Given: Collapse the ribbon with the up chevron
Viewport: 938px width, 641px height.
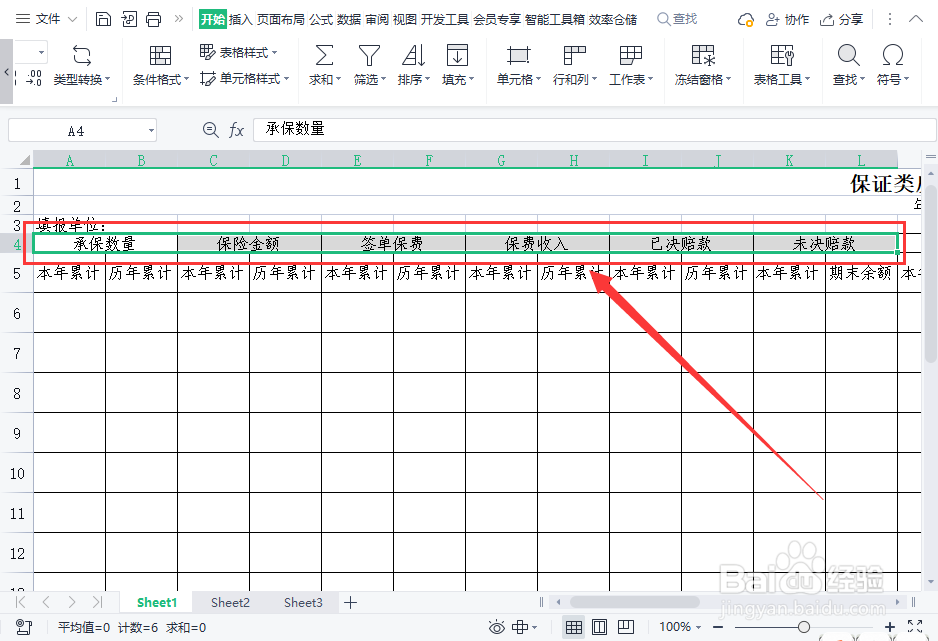Looking at the screenshot, I should (x=915, y=19).
